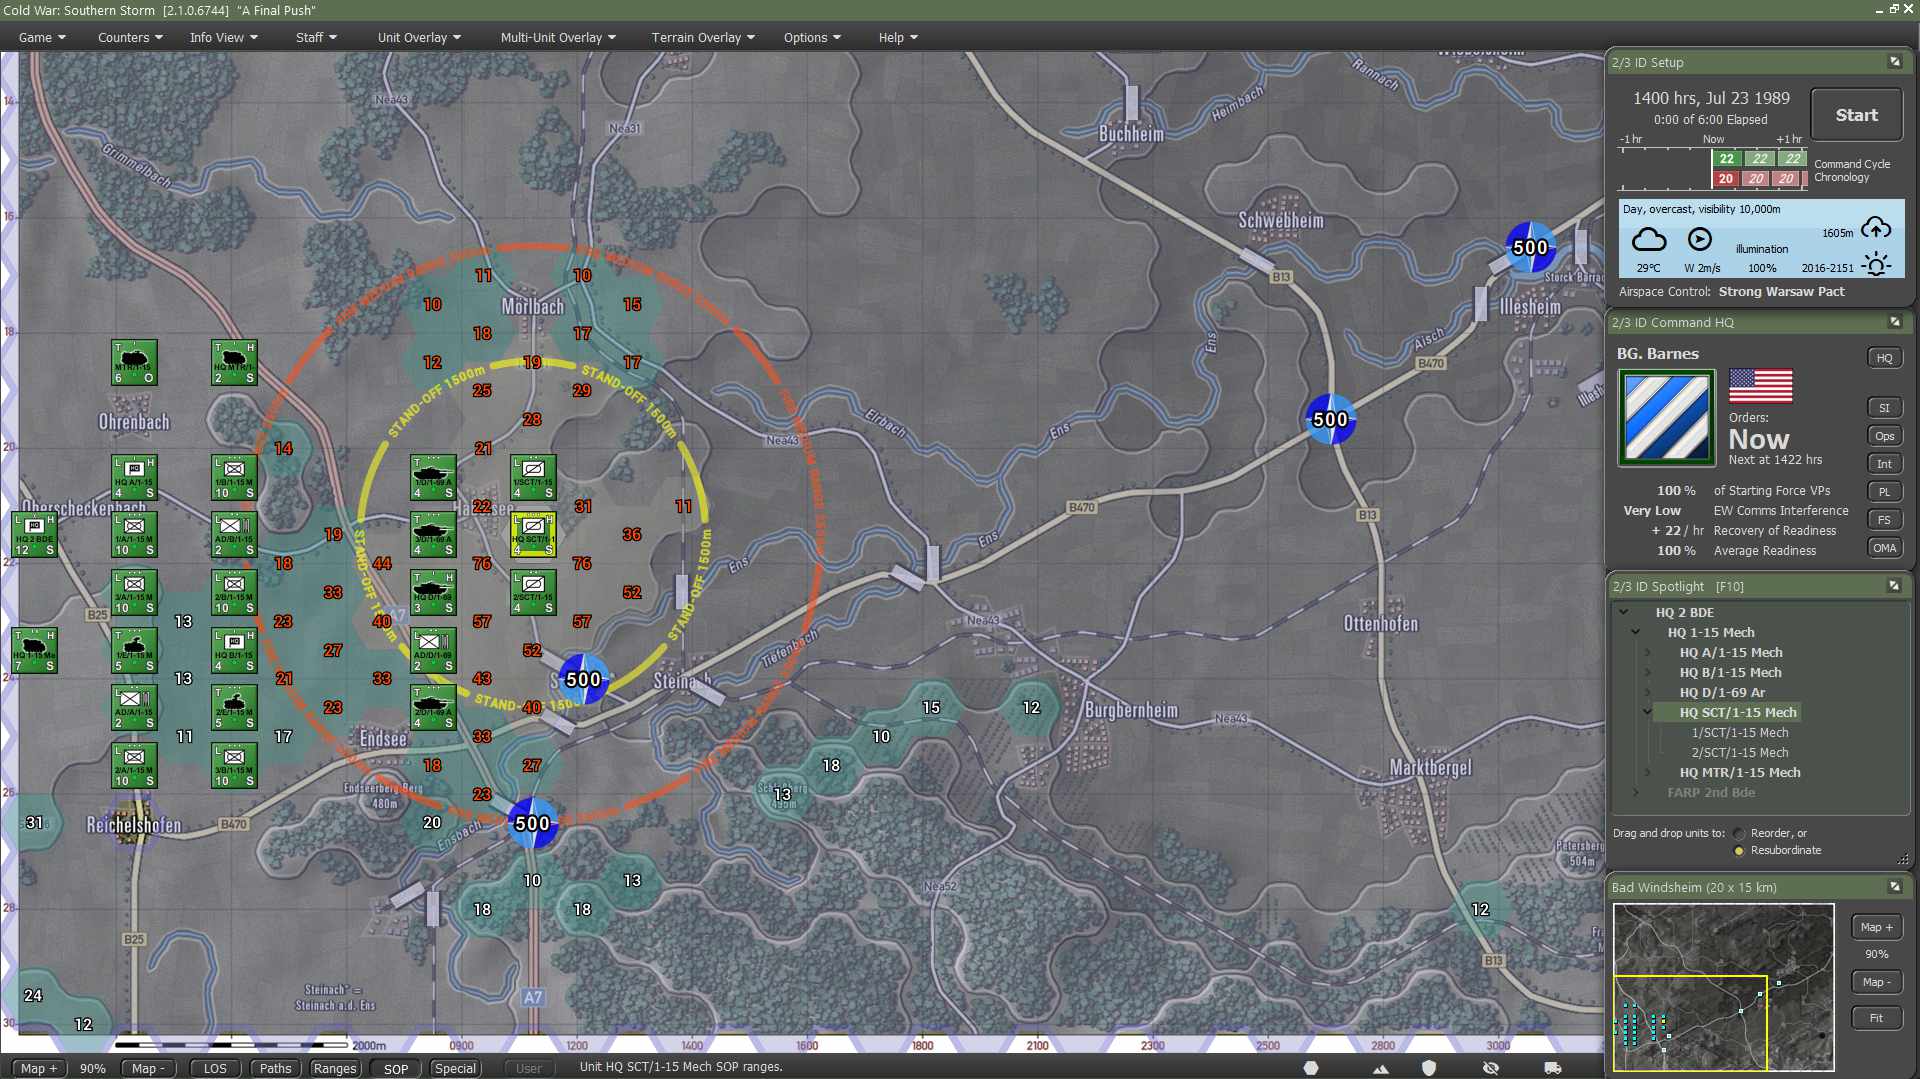The image size is (1920, 1079).
Task: Select the 2/E/1-15 M unit counter
Action: pos(234,708)
